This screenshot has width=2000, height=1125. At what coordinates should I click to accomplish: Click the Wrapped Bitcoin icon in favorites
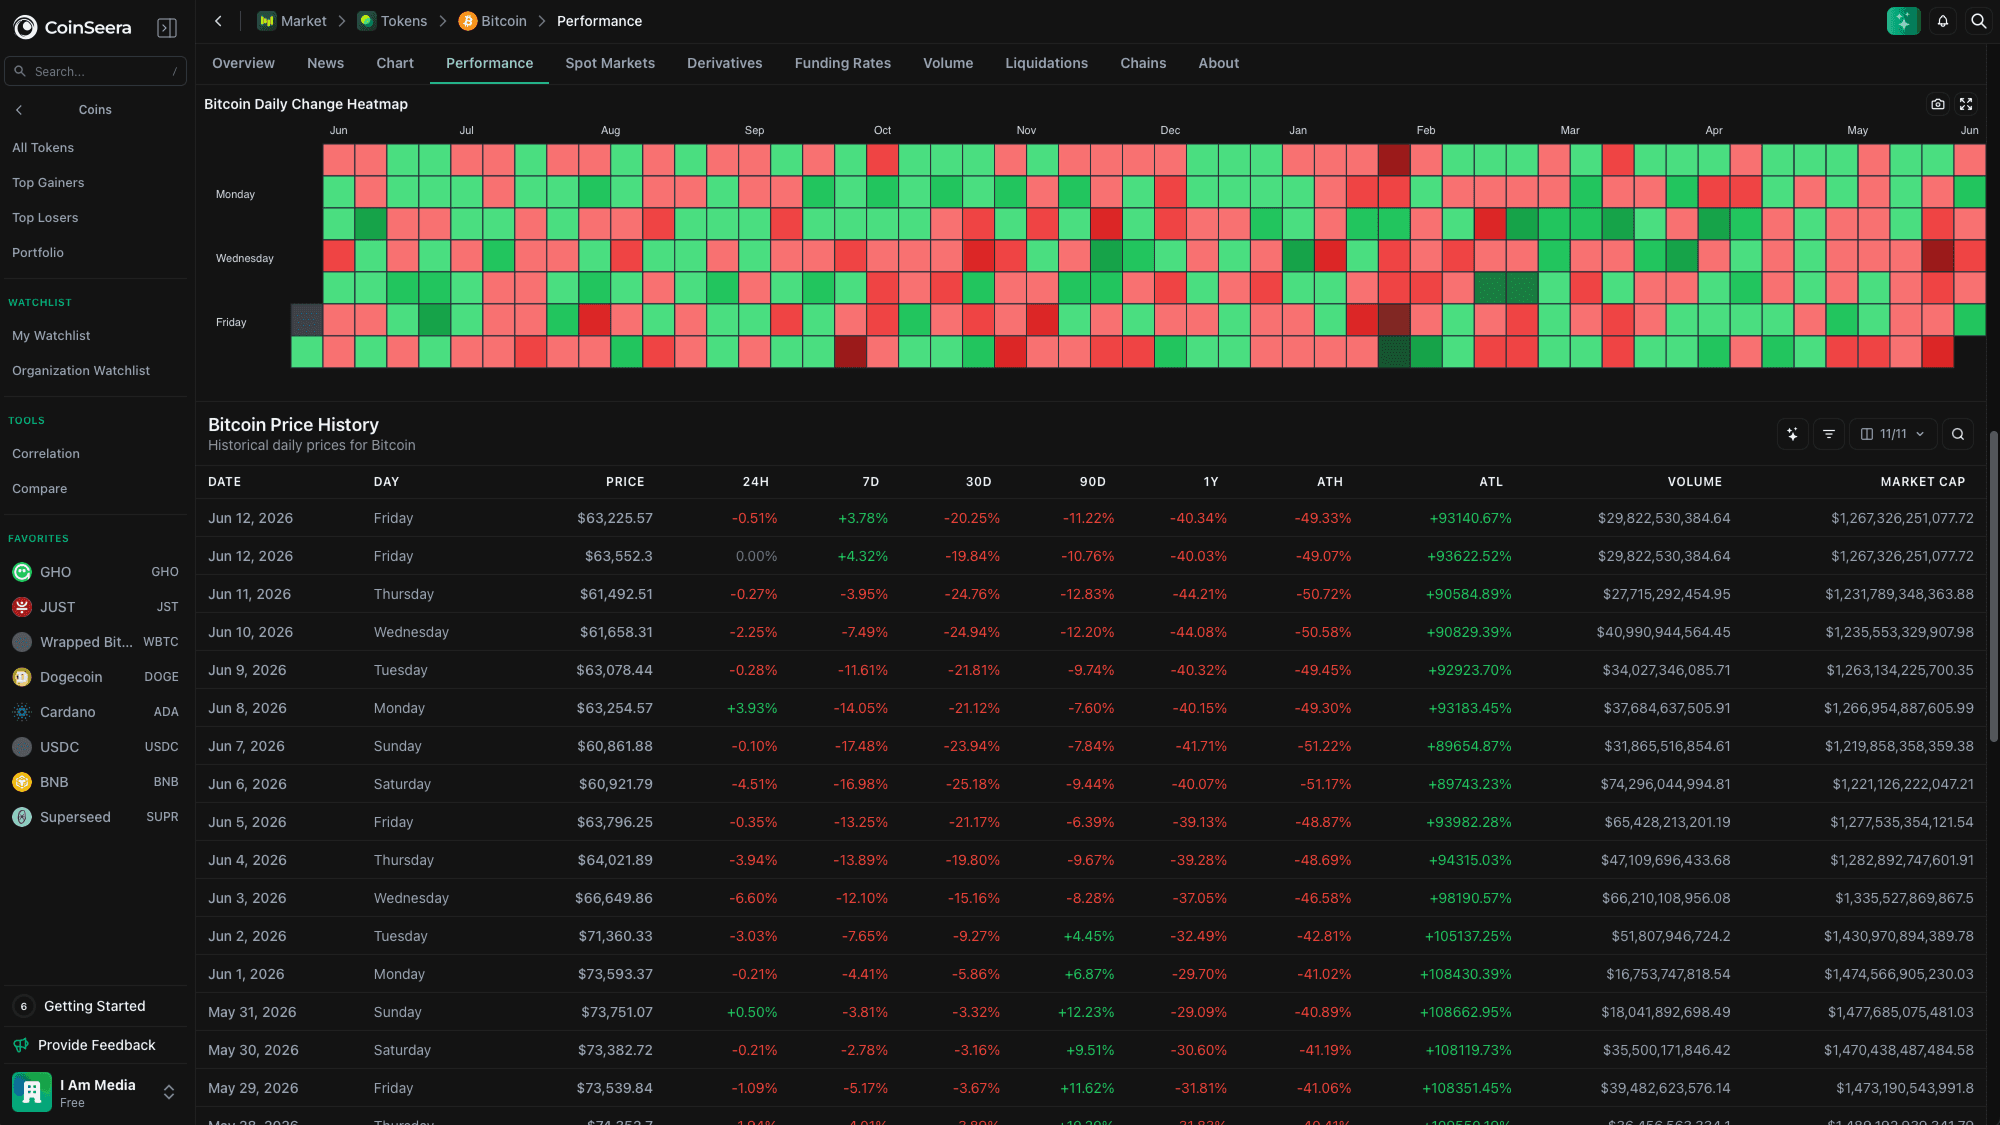point(22,642)
